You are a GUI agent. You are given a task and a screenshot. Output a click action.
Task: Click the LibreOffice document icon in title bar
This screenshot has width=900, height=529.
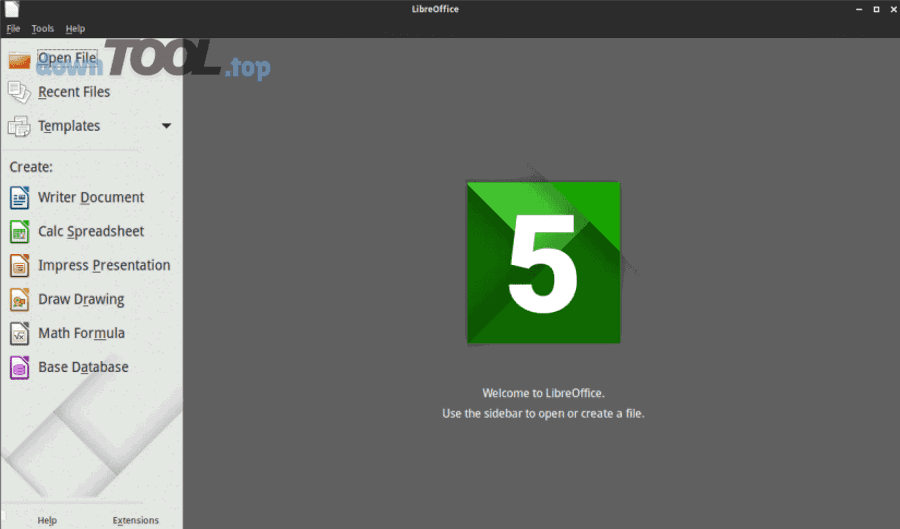click(x=12, y=9)
